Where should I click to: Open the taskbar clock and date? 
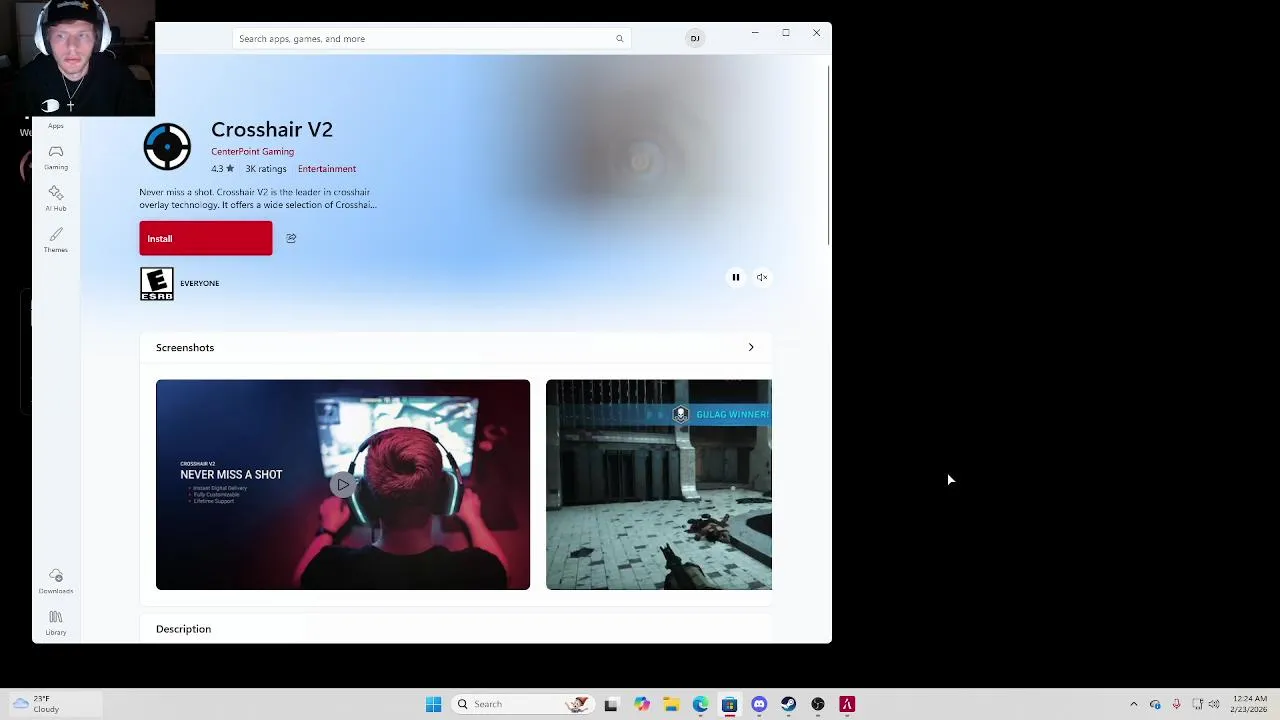point(1250,704)
